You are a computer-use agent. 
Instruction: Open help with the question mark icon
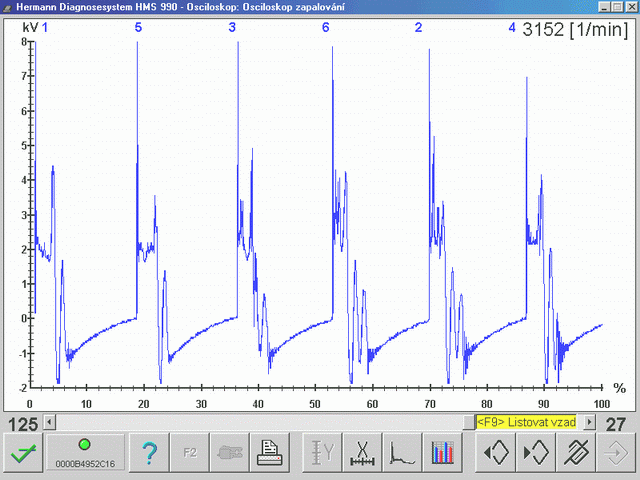tap(149, 453)
